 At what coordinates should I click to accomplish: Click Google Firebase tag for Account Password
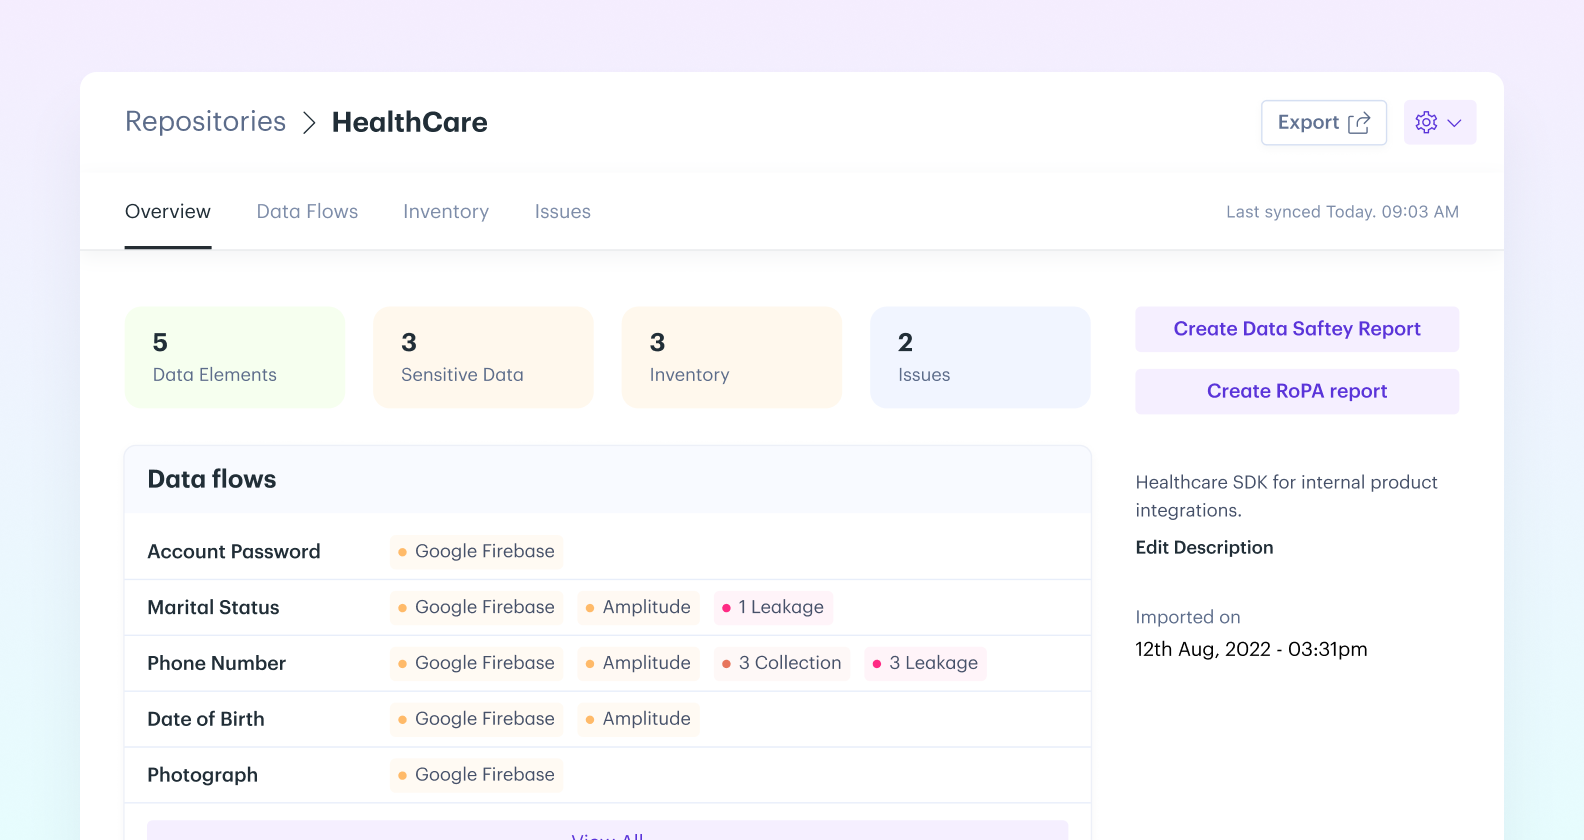point(476,552)
